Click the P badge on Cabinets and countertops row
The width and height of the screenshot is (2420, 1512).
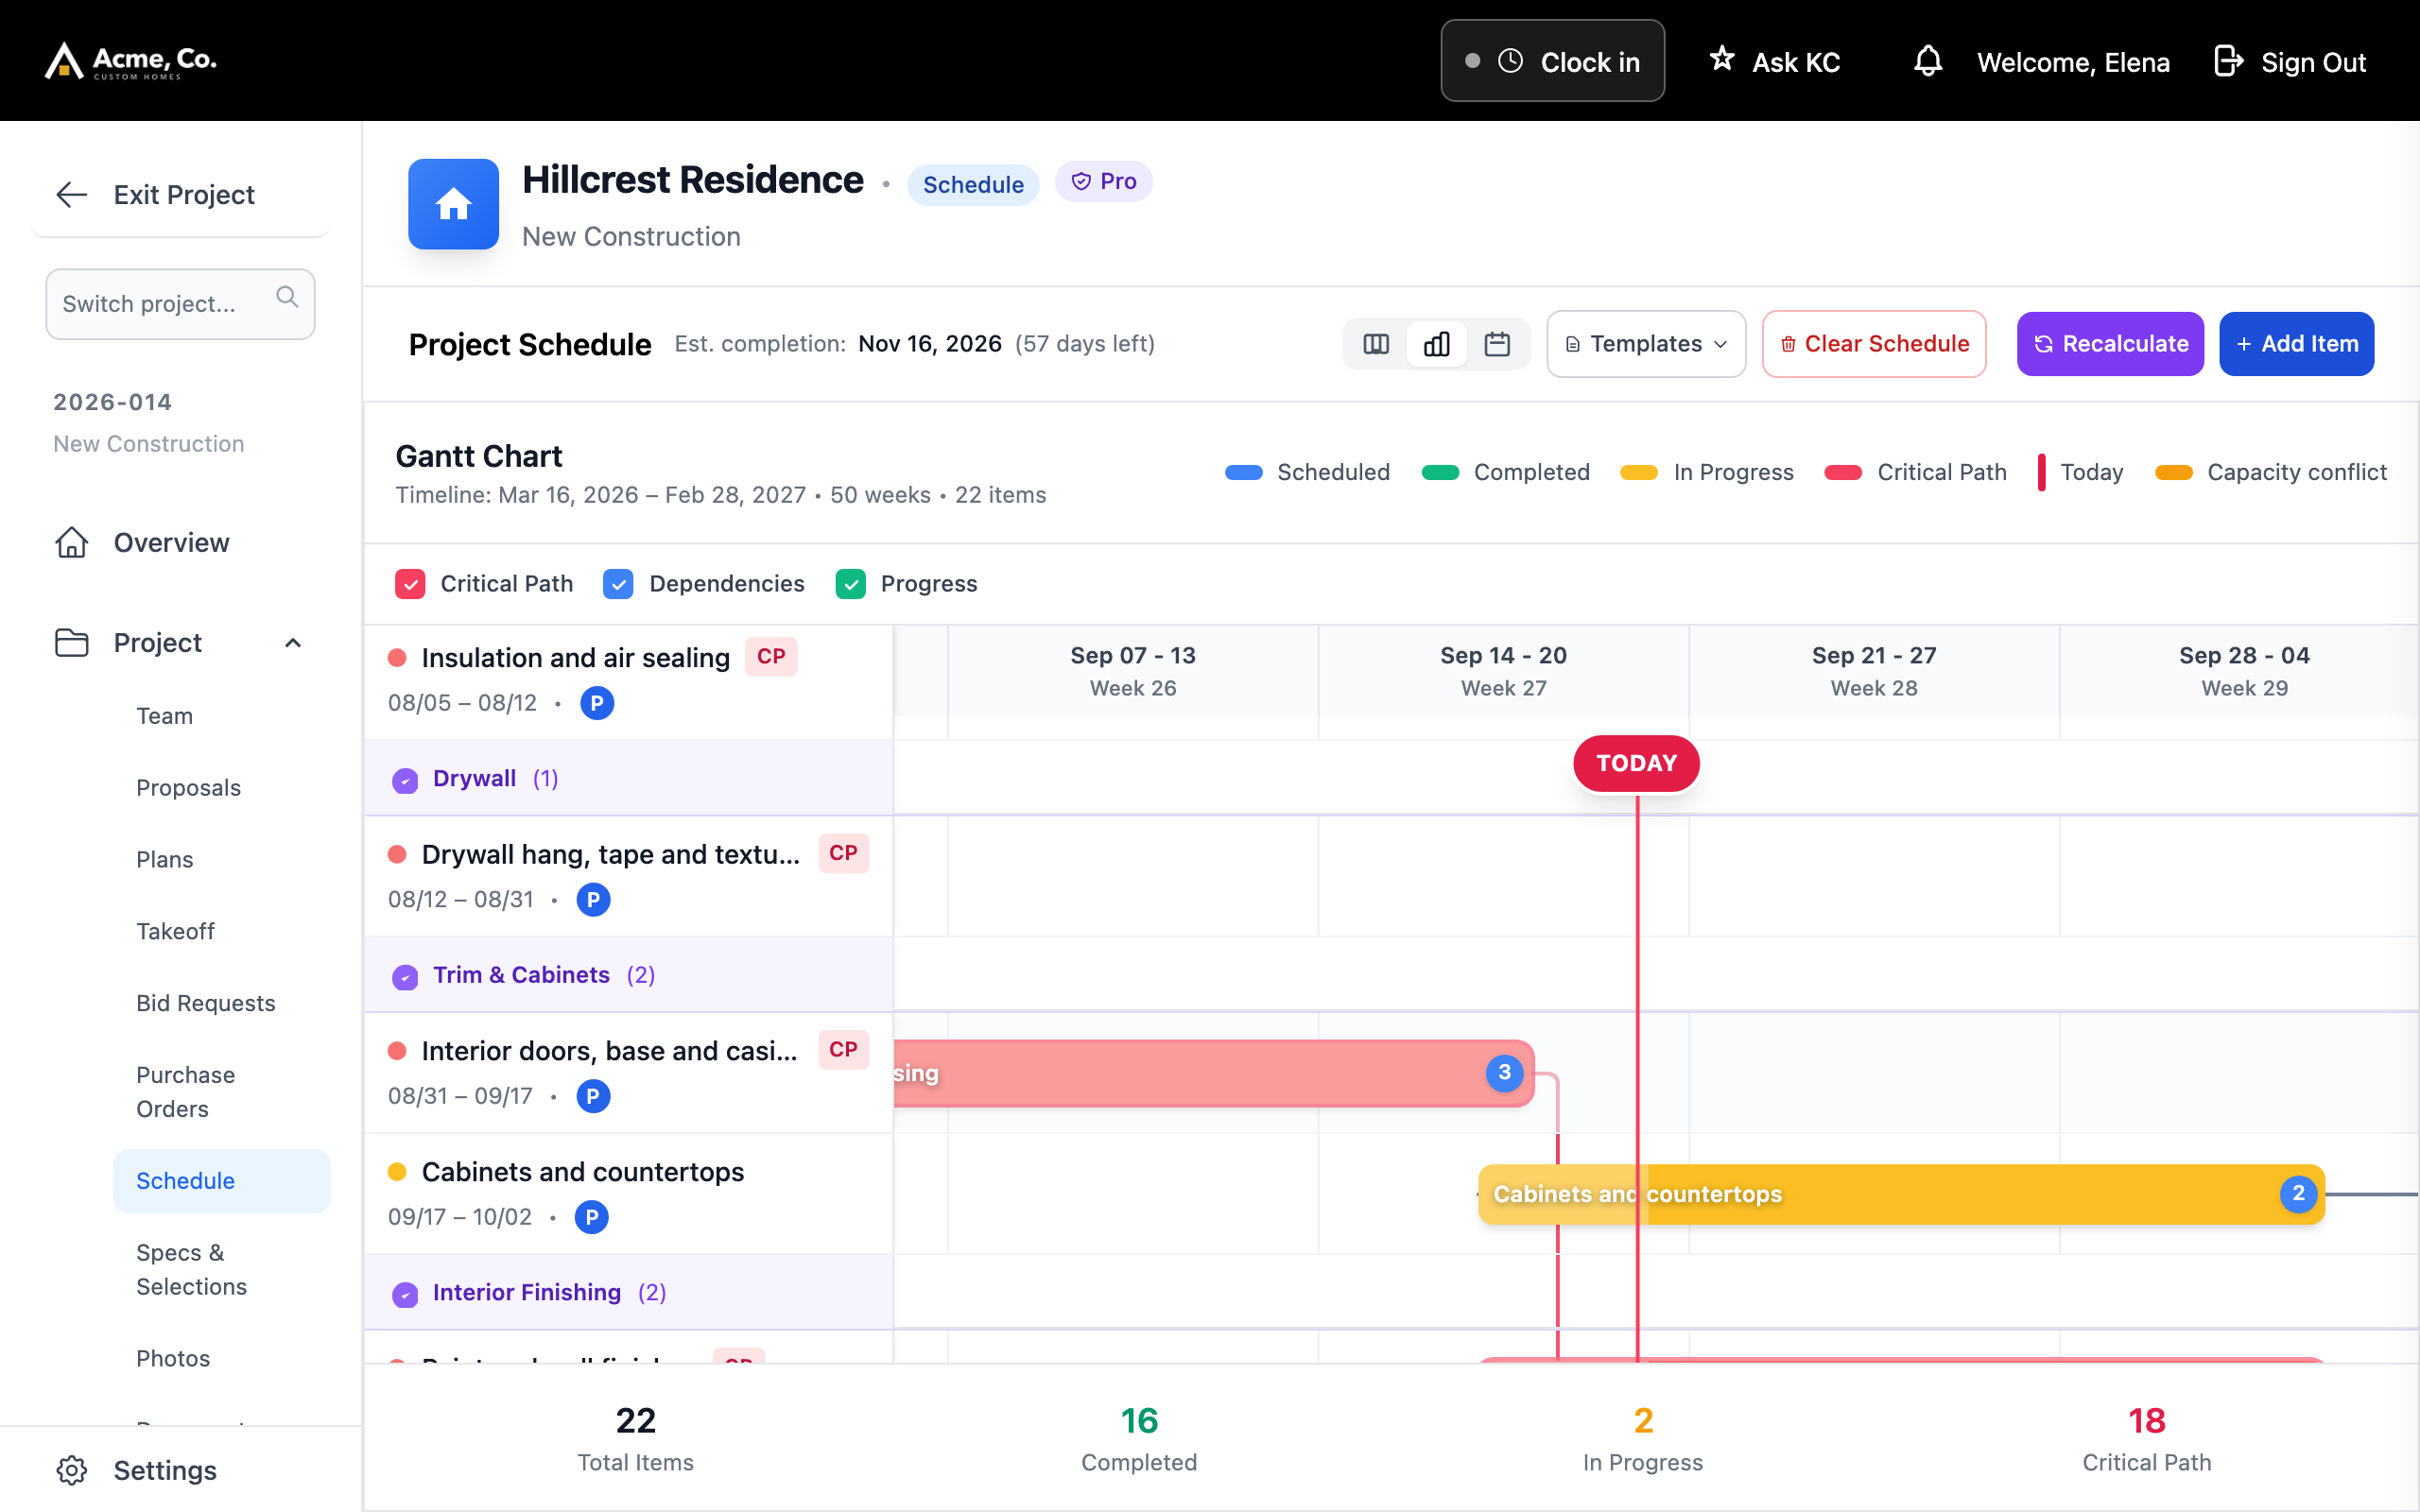coord(592,1217)
